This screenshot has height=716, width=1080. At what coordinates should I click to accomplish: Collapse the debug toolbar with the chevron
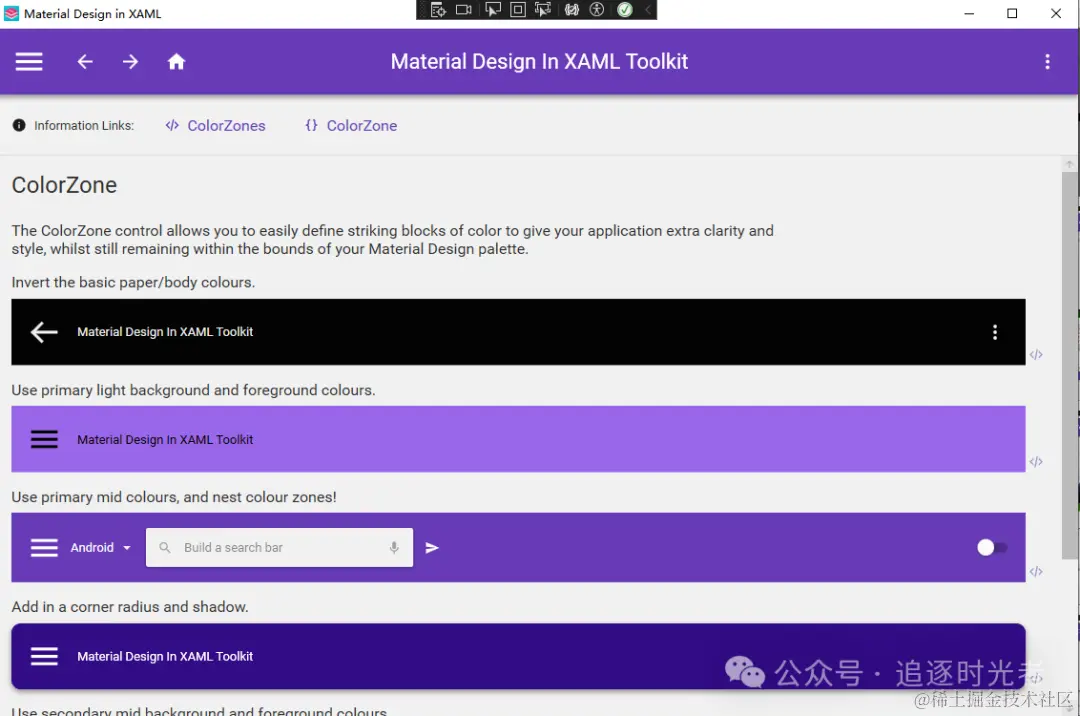click(x=647, y=10)
